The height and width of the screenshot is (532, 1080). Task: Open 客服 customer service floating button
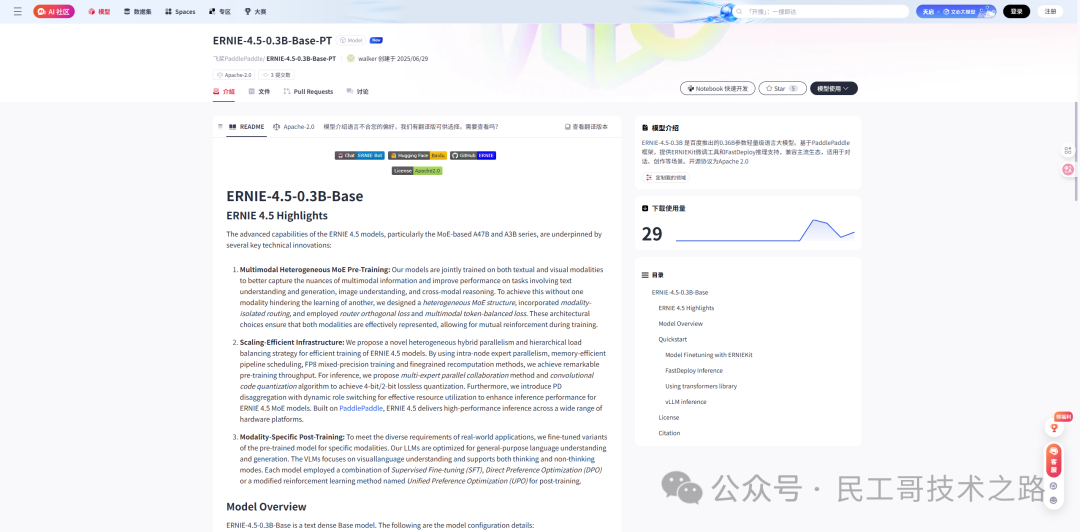click(1053, 460)
